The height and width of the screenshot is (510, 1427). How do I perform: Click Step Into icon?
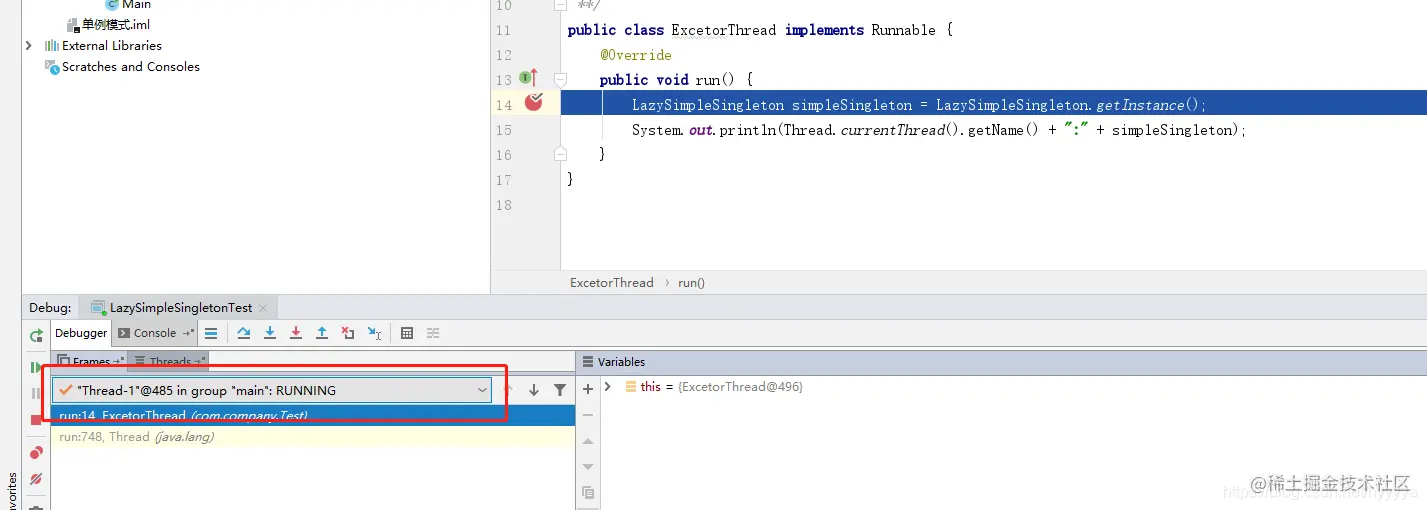[270, 333]
